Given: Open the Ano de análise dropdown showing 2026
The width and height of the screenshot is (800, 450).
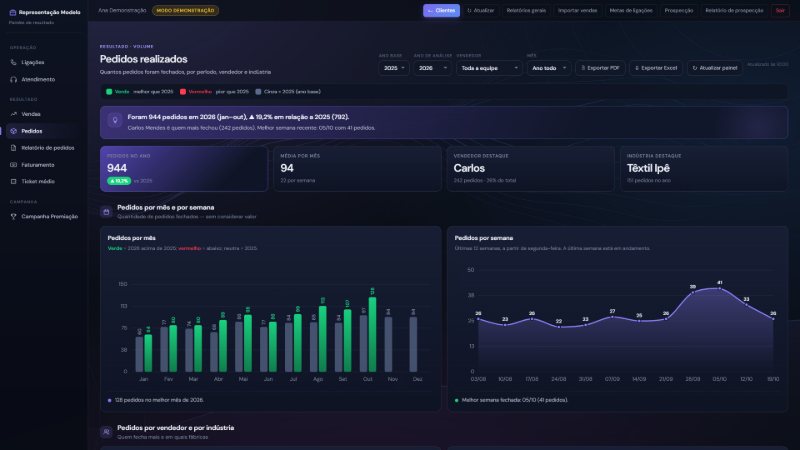Looking at the screenshot, I should point(432,68).
